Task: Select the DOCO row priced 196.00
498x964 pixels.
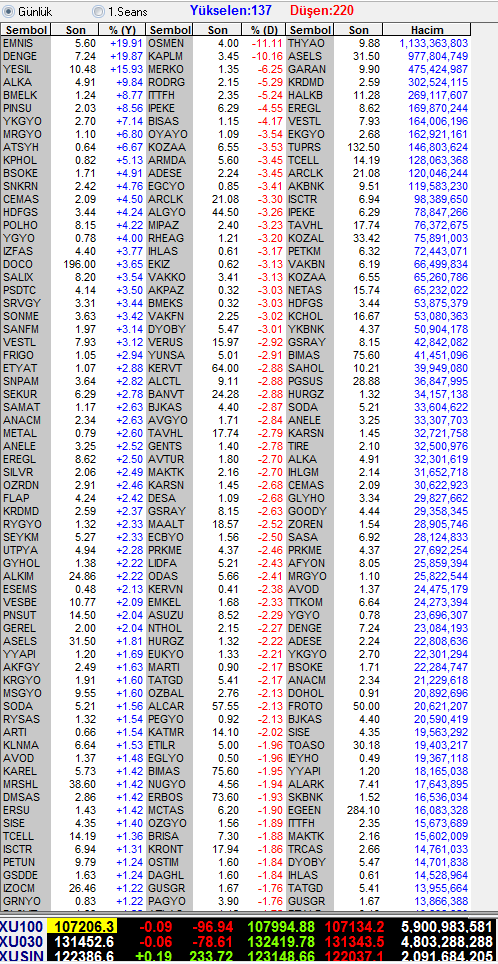Action: click(x=73, y=264)
